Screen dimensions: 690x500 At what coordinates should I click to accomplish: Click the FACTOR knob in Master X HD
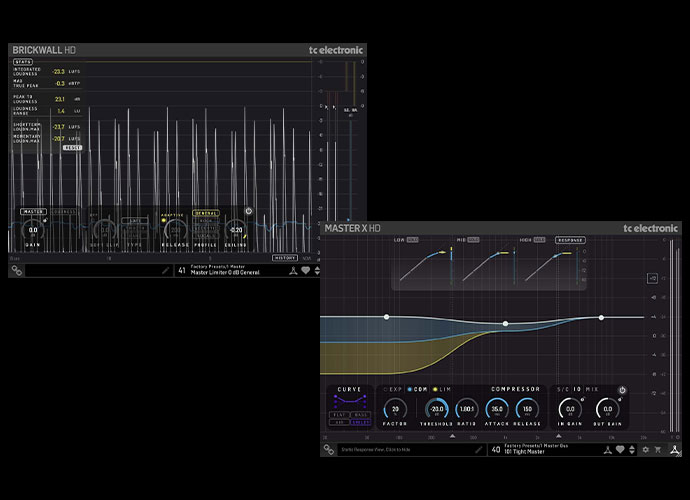click(395, 409)
